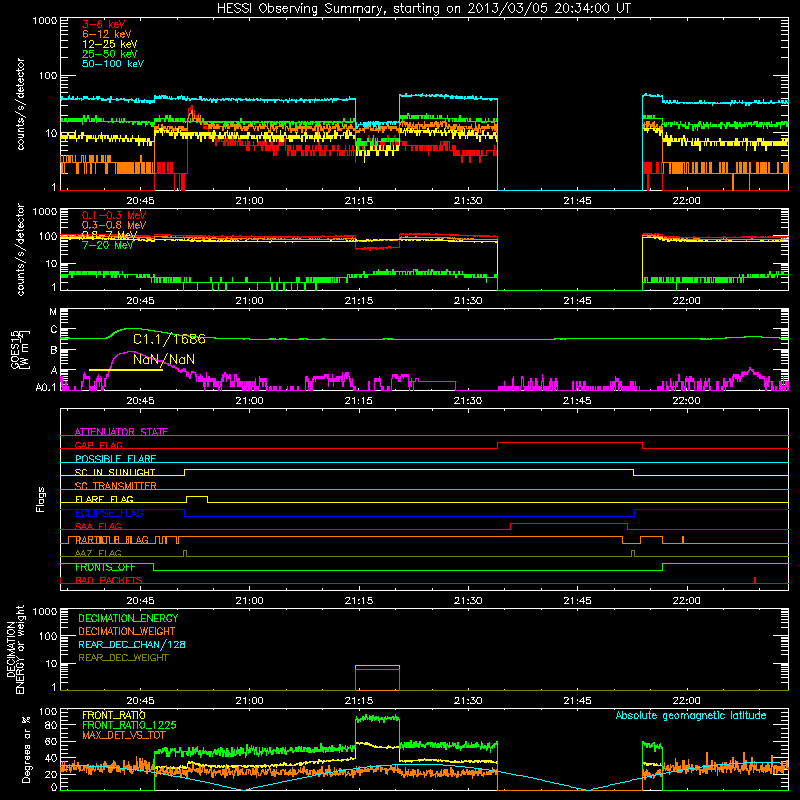Screen dimensions: 800x800
Task: Click the raised GAP_FLAG segment
Action: [570, 443]
